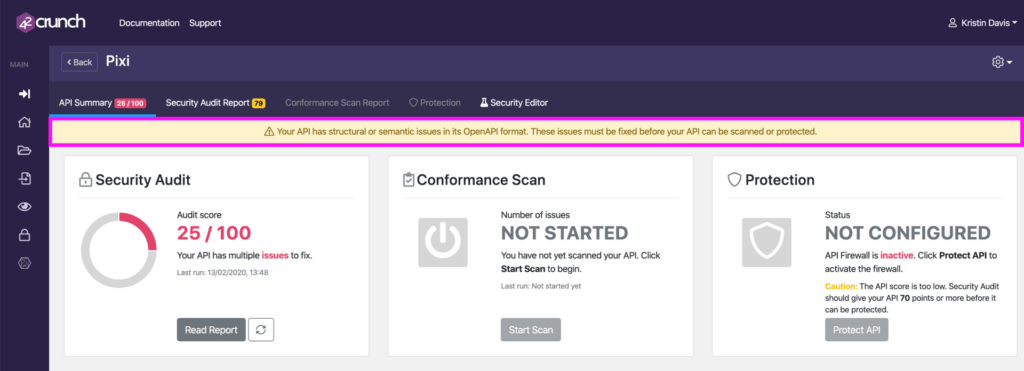Click the Read Report button
1024x371 pixels.
point(211,330)
